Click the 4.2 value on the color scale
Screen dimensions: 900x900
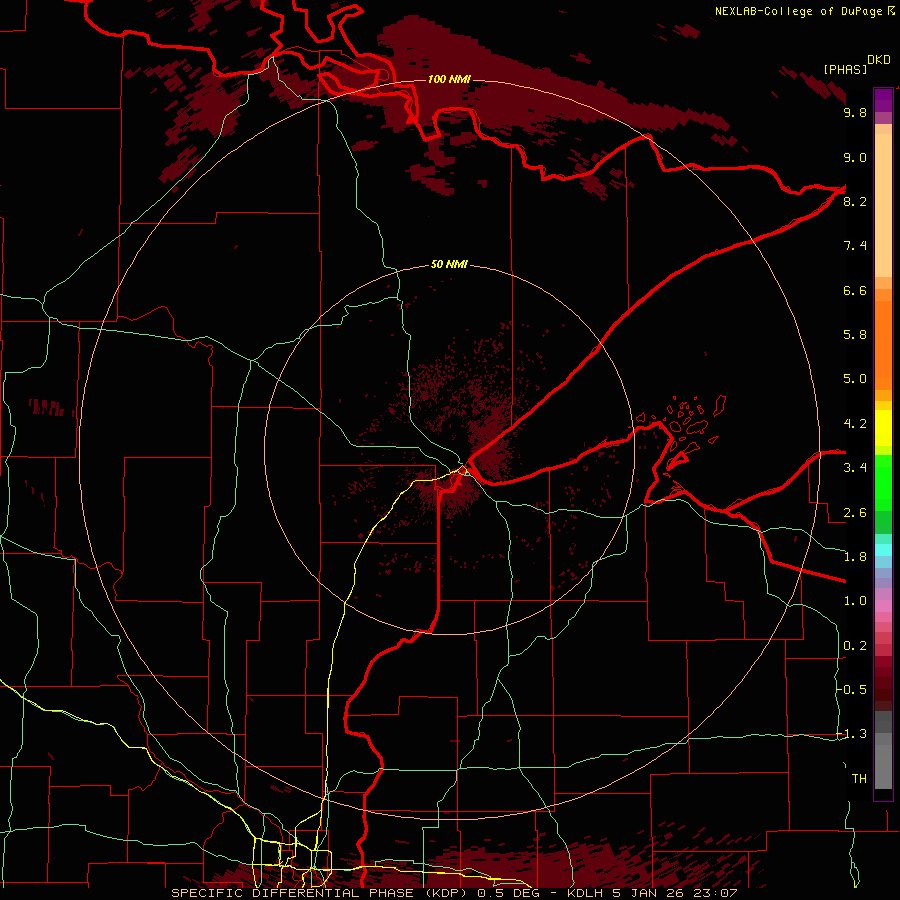[x=855, y=424]
